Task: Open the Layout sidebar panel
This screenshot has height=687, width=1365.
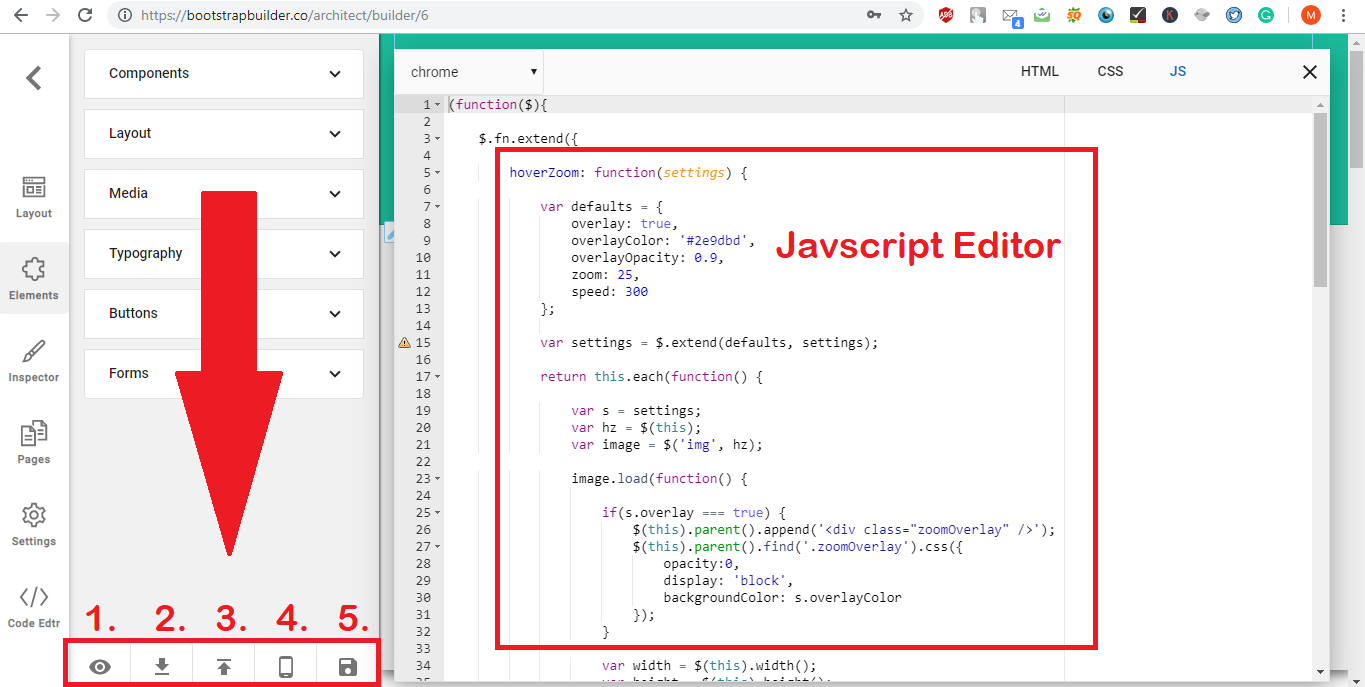Action: click(34, 197)
